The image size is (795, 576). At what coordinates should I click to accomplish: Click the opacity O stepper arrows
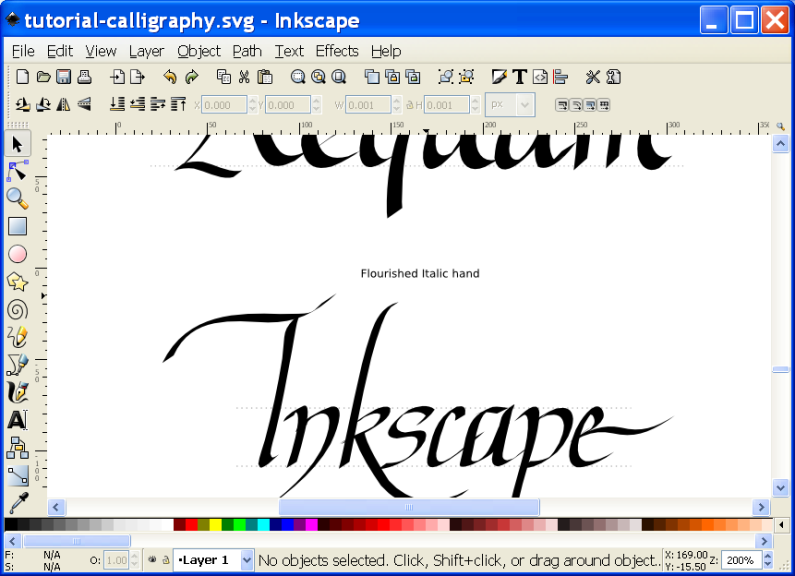[134, 560]
